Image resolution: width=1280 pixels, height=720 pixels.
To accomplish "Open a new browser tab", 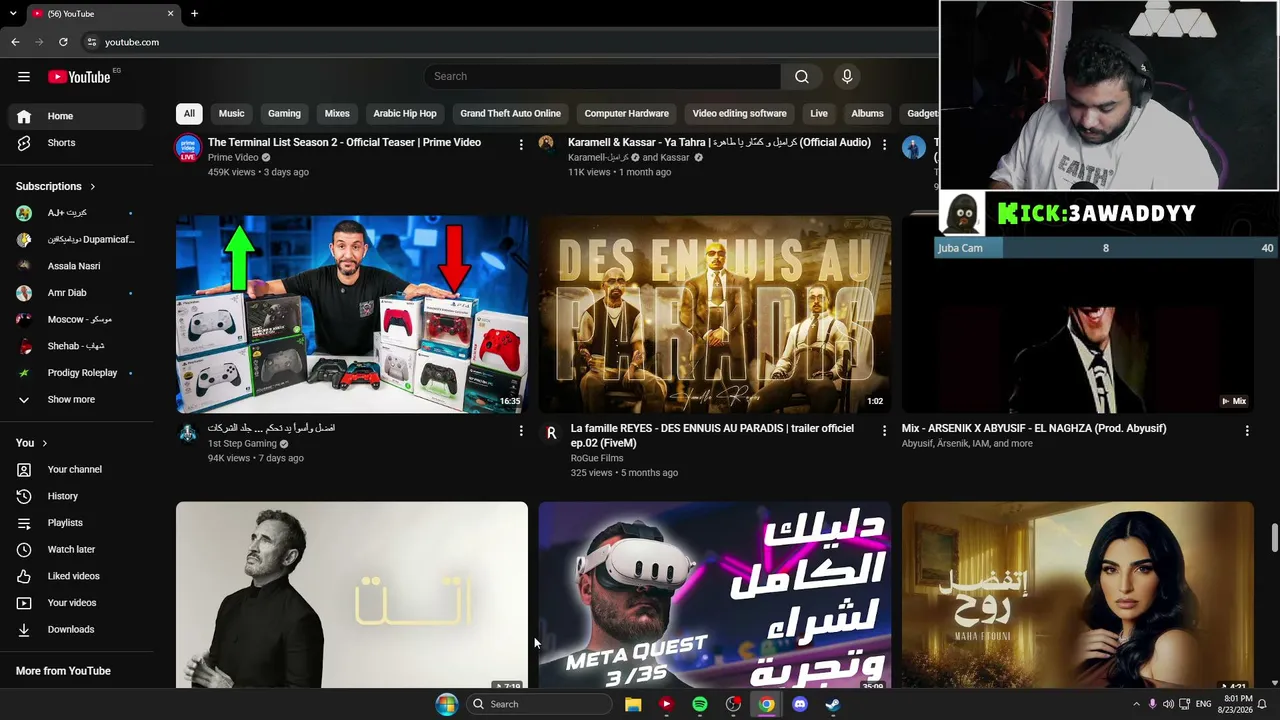I will click(194, 14).
